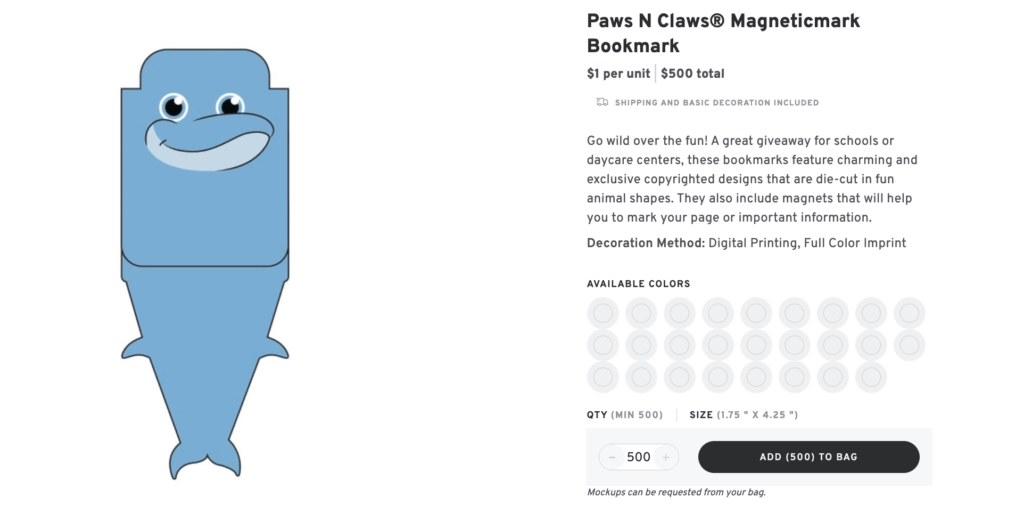Click the quantity field showing 500
Viewport: 1024px width, 506px height.
tap(638, 457)
